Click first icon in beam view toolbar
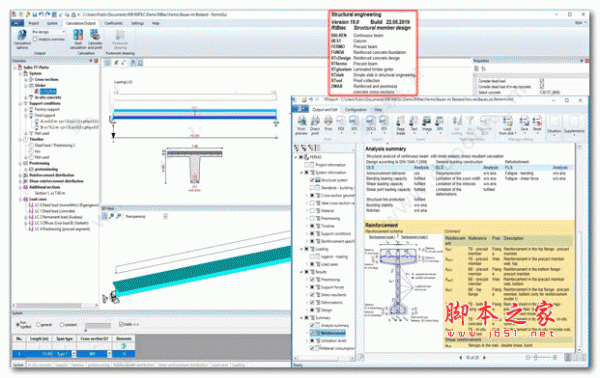 coord(108,63)
